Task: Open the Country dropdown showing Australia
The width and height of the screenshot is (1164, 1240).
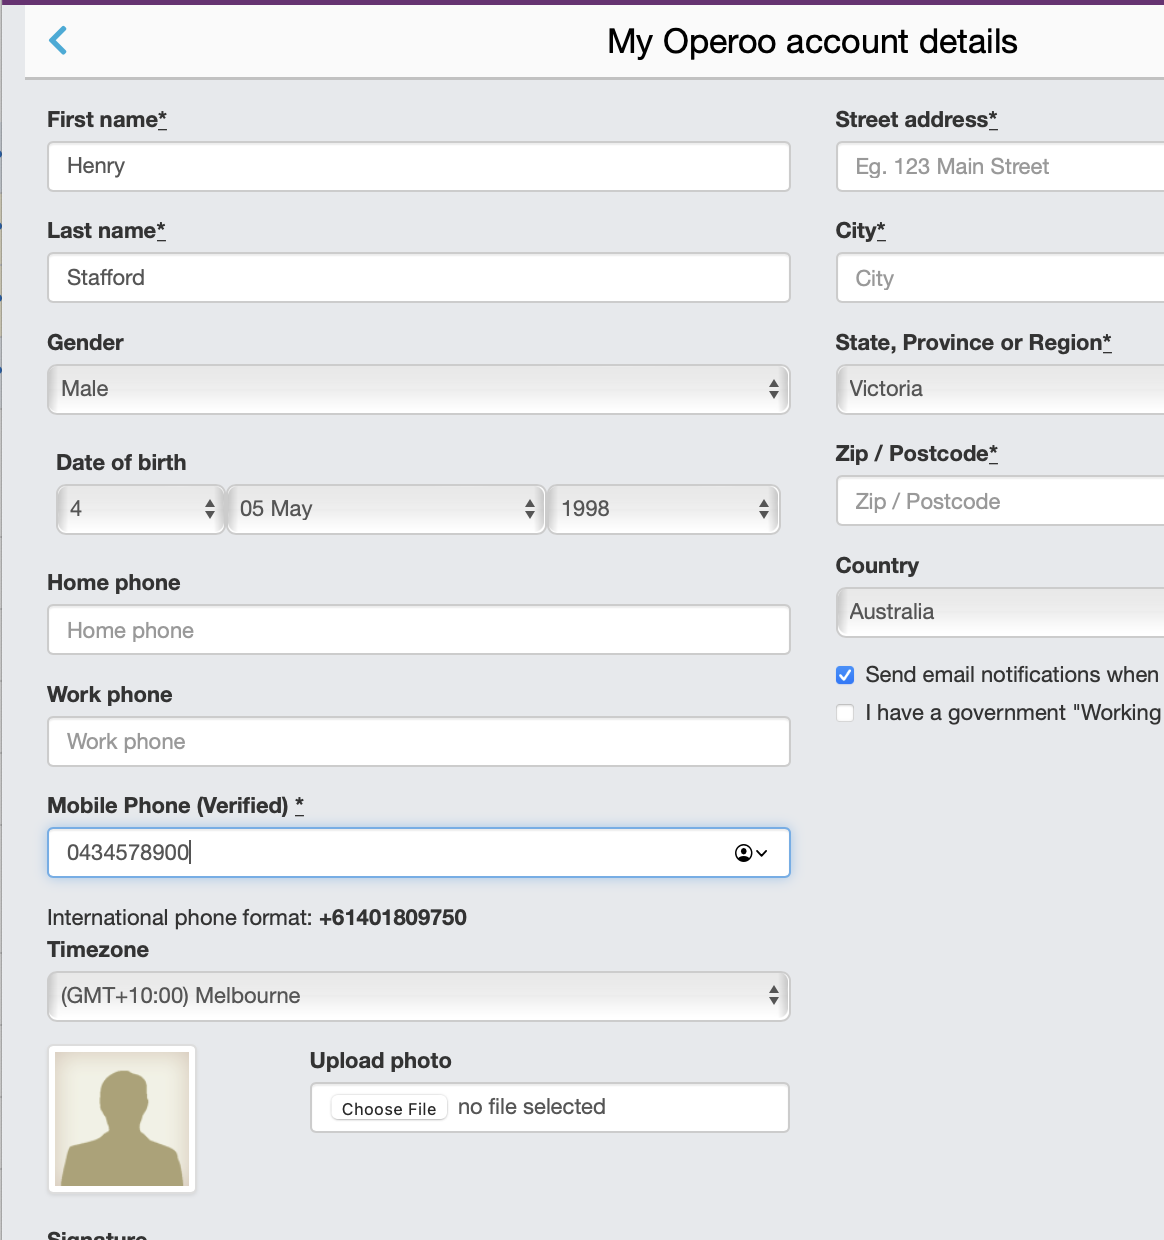Action: (x=1000, y=612)
